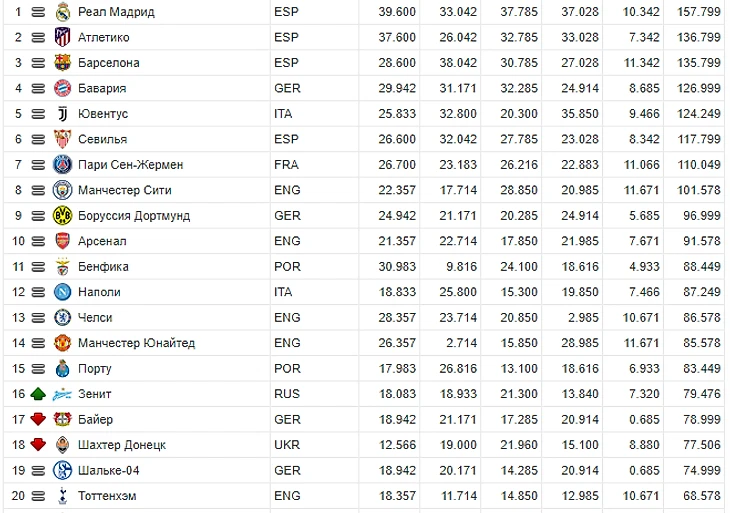The height and width of the screenshot is (513, 730).
Task: Click the Atlético Madrid club crest icon
Action: pyautogui.click(x=63, y=37)
